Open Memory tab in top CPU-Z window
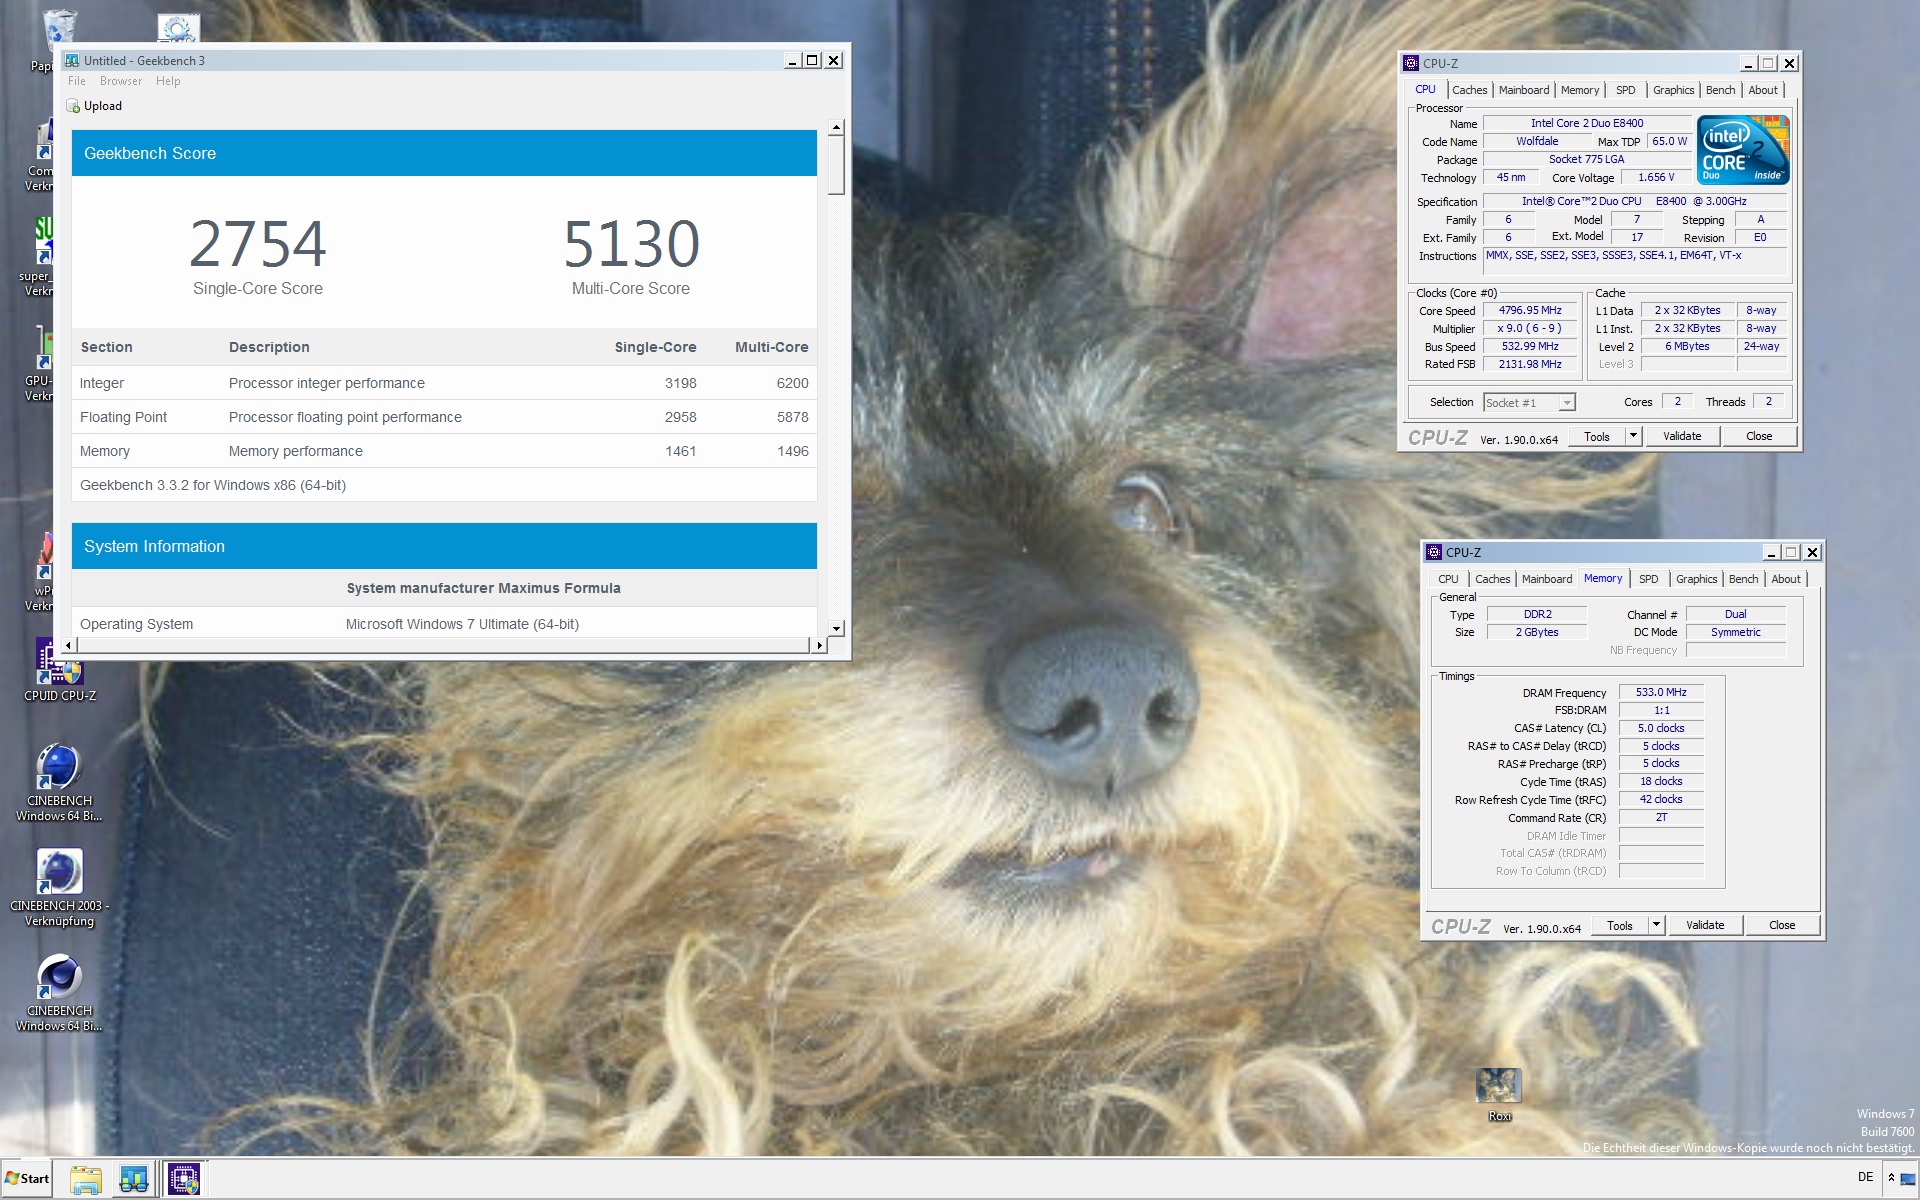This screenshot has width=1920, height=1200. click(x=1580, y=90)
